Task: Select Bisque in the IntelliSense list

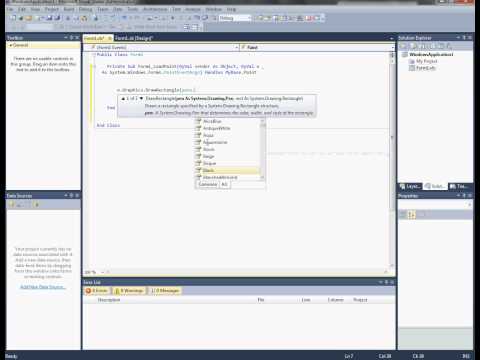Action: click(227, 163)
